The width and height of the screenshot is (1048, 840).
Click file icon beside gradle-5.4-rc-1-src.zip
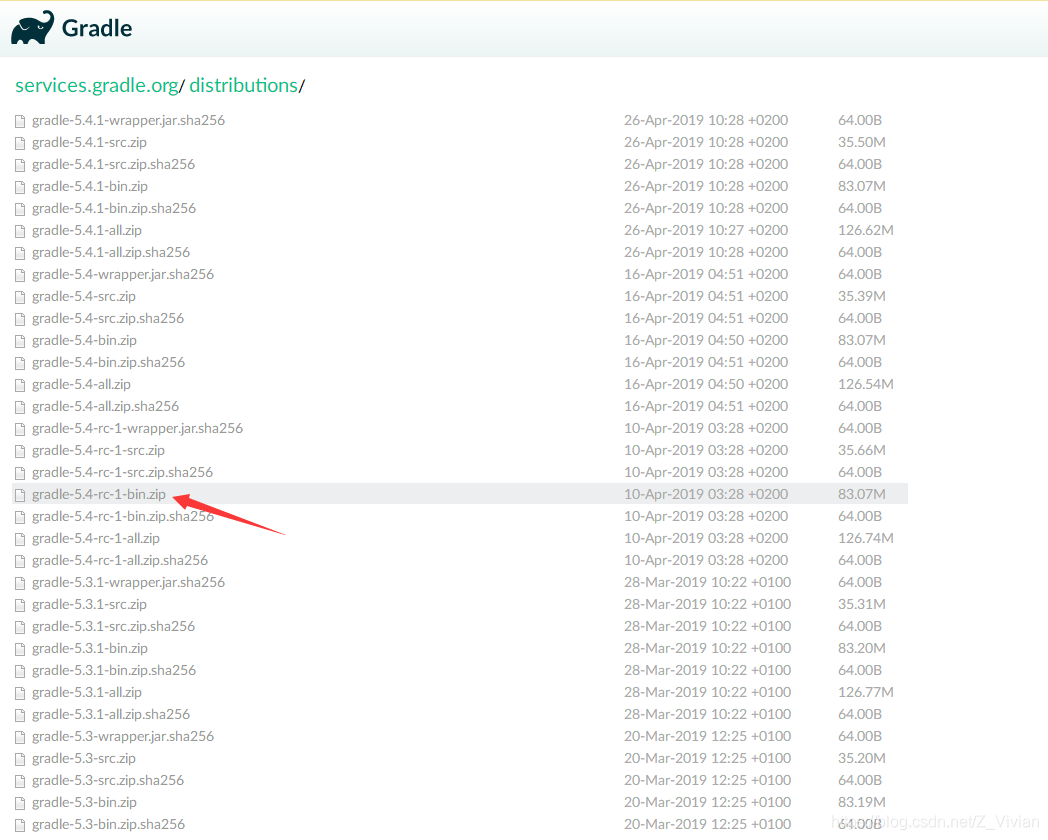[x=20, y=451]
